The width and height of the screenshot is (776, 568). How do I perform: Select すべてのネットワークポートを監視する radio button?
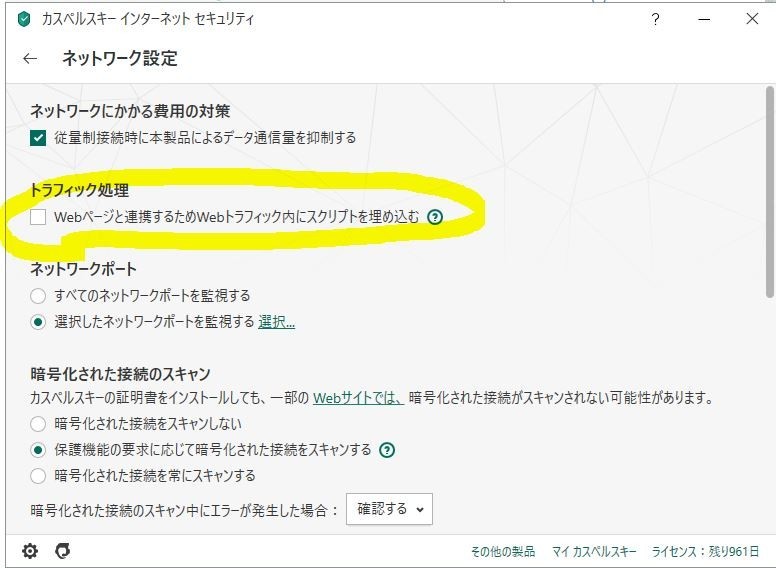(38, 296)
